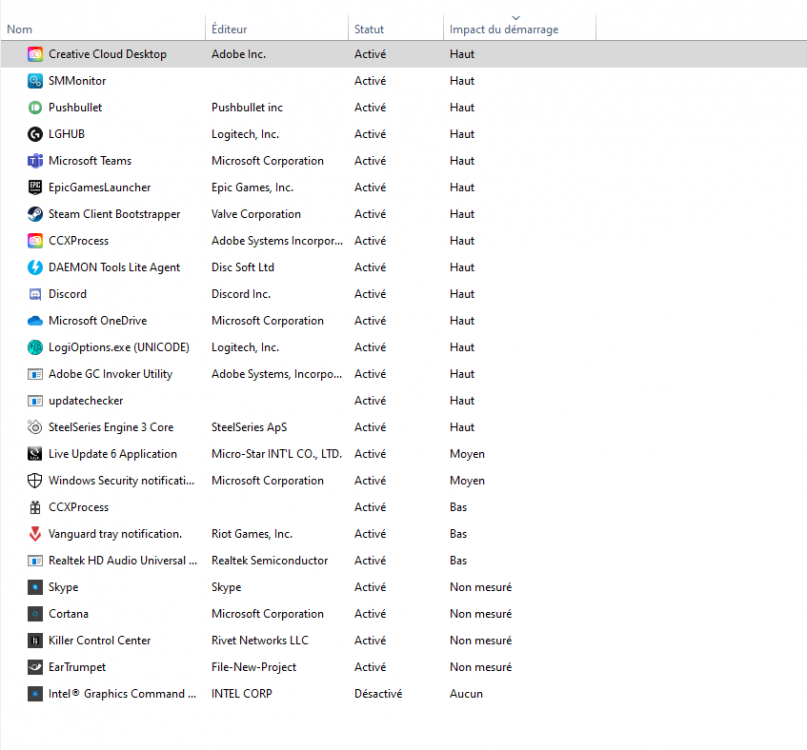Viewport: 807px width, 750px height.
Task: Select the Killer Control Center entry
Action: pos(101,641)
